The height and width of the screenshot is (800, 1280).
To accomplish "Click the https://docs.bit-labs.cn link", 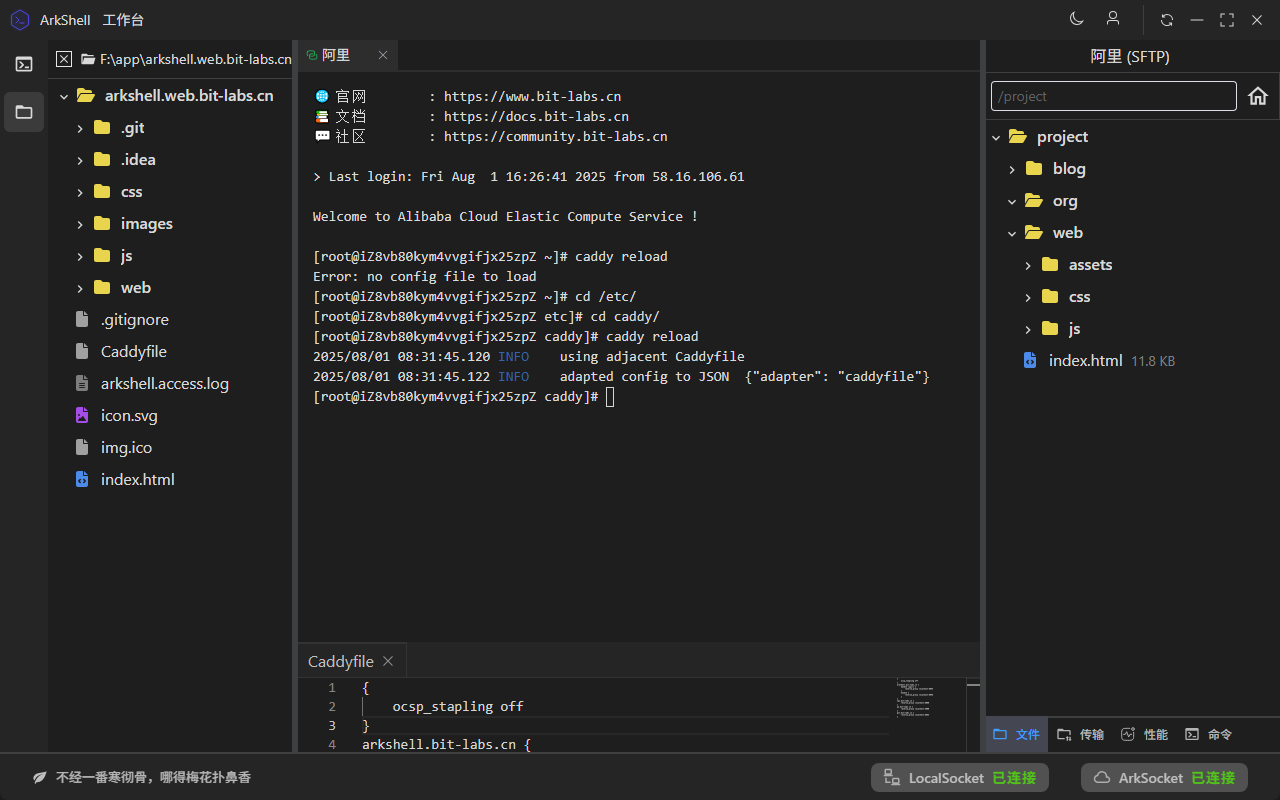I will pos(536,117).
